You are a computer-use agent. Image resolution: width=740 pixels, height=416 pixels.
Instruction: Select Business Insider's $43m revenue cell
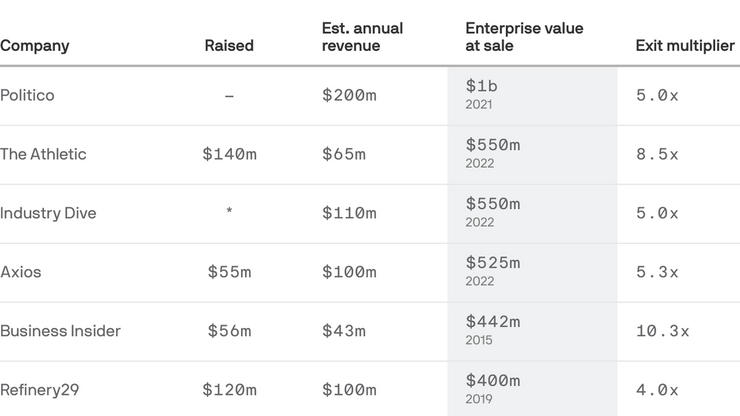pyautogui.click(x=344, y=331)
